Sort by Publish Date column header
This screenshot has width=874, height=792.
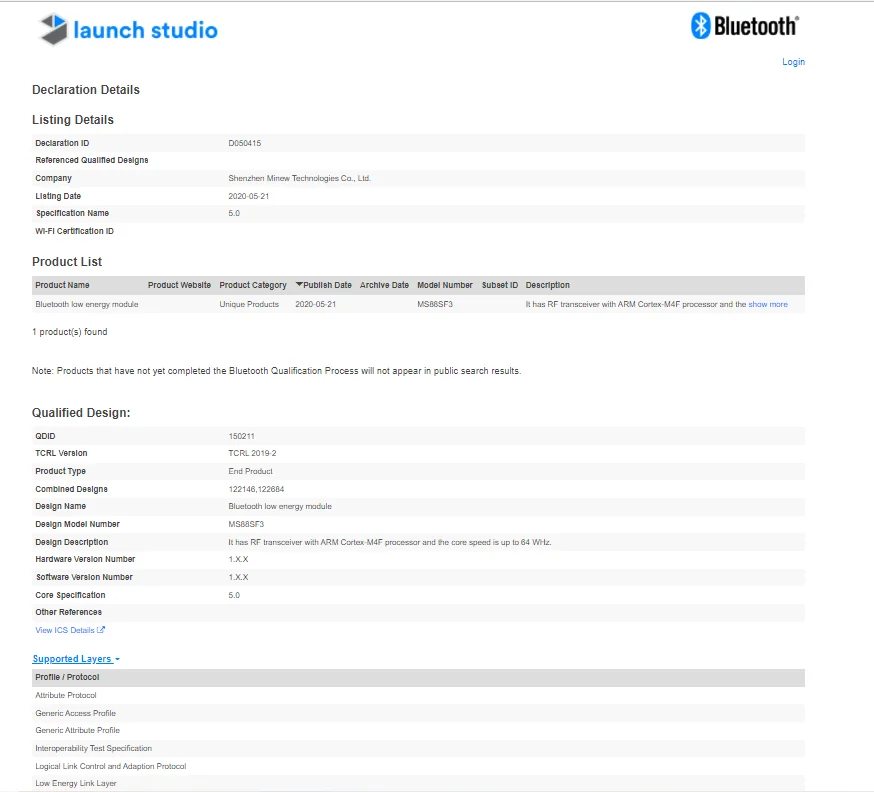327,285
